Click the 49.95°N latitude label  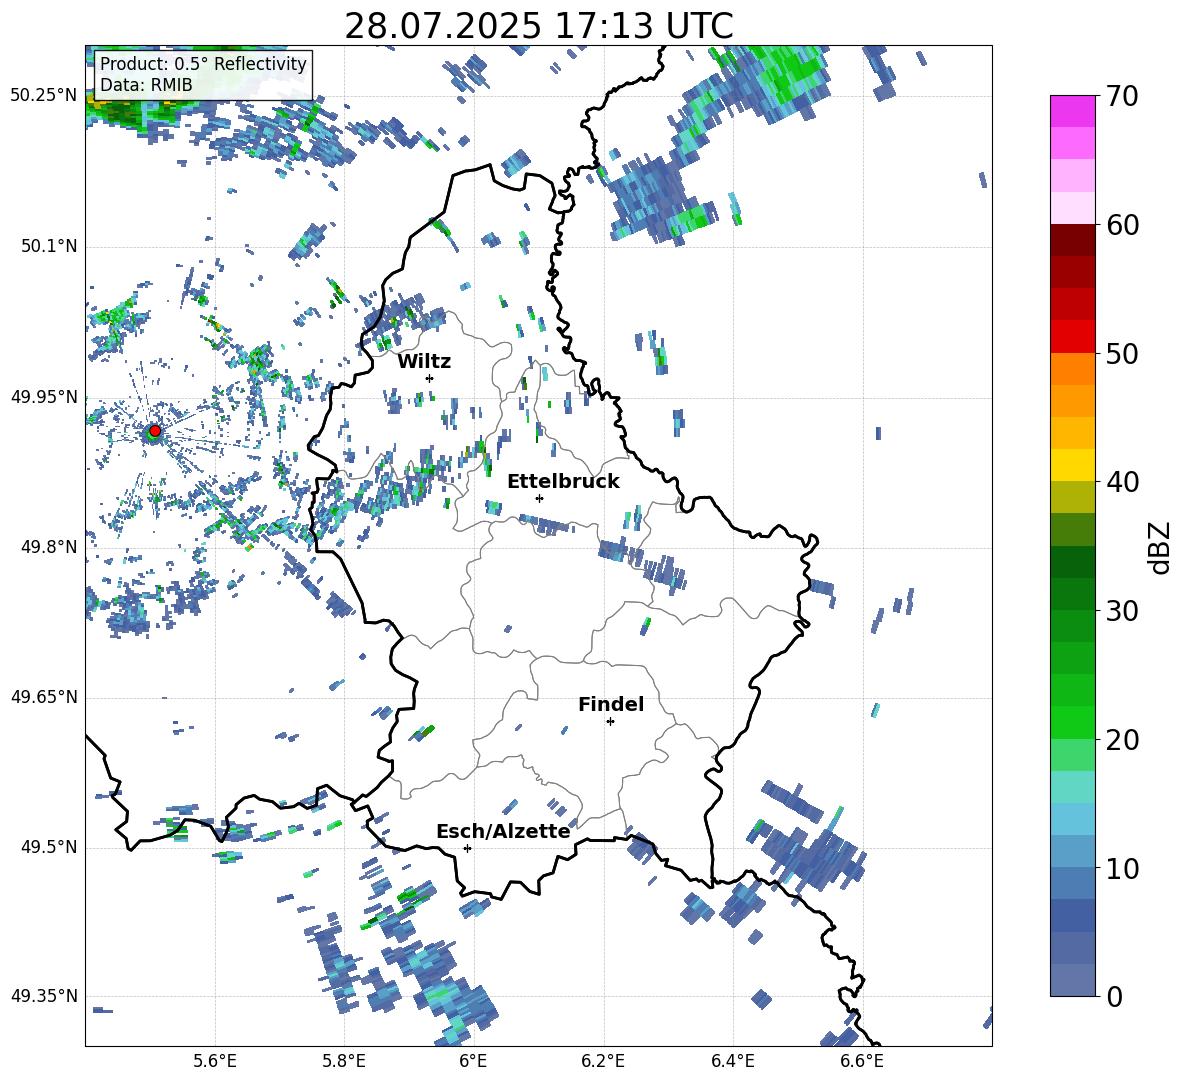tap(44, 397)
